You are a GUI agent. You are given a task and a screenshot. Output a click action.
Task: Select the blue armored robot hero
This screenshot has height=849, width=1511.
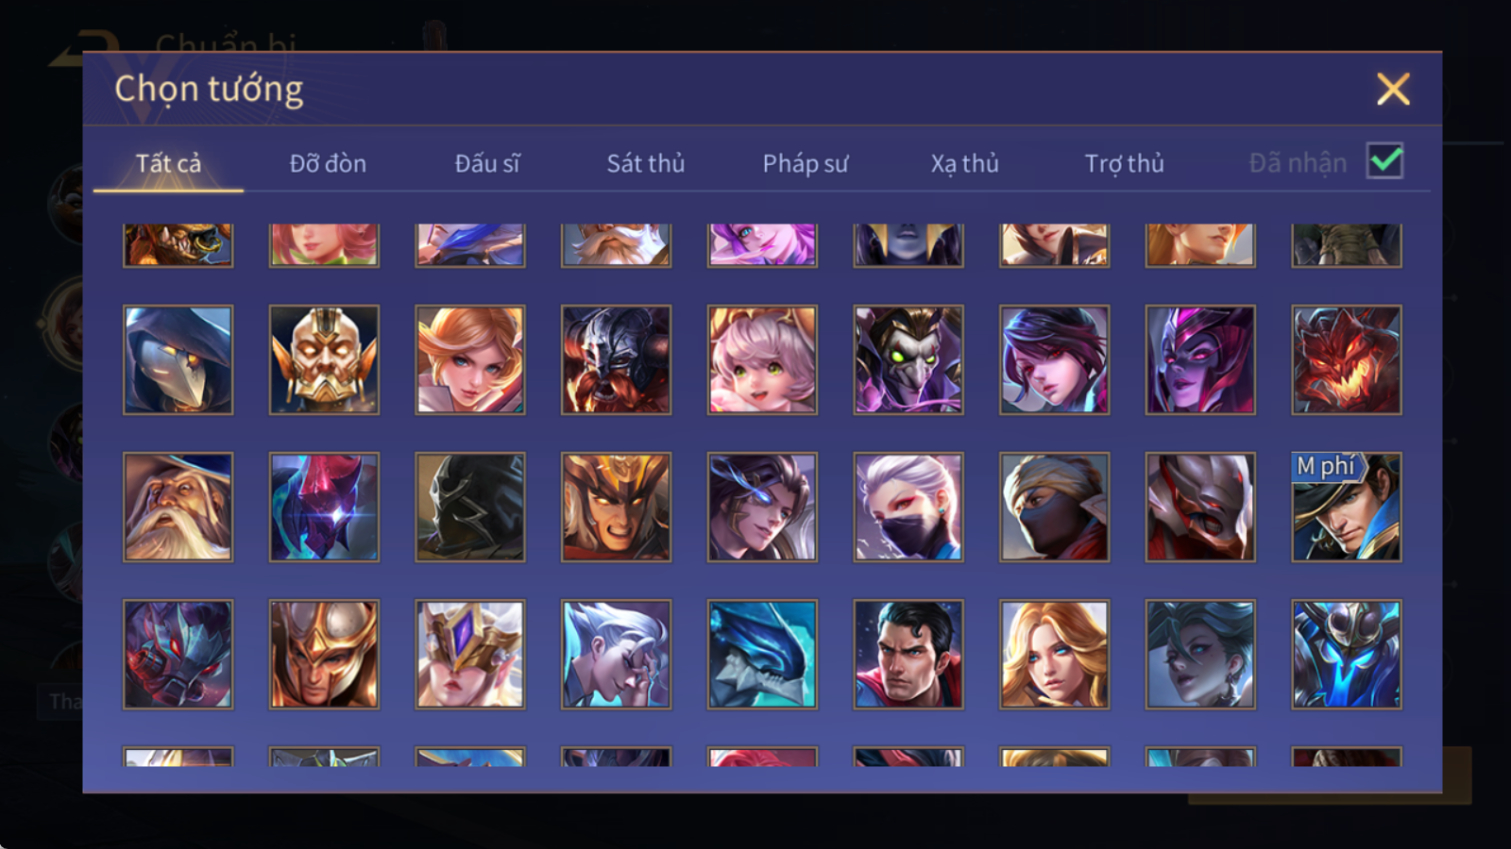pos(1346,654)
